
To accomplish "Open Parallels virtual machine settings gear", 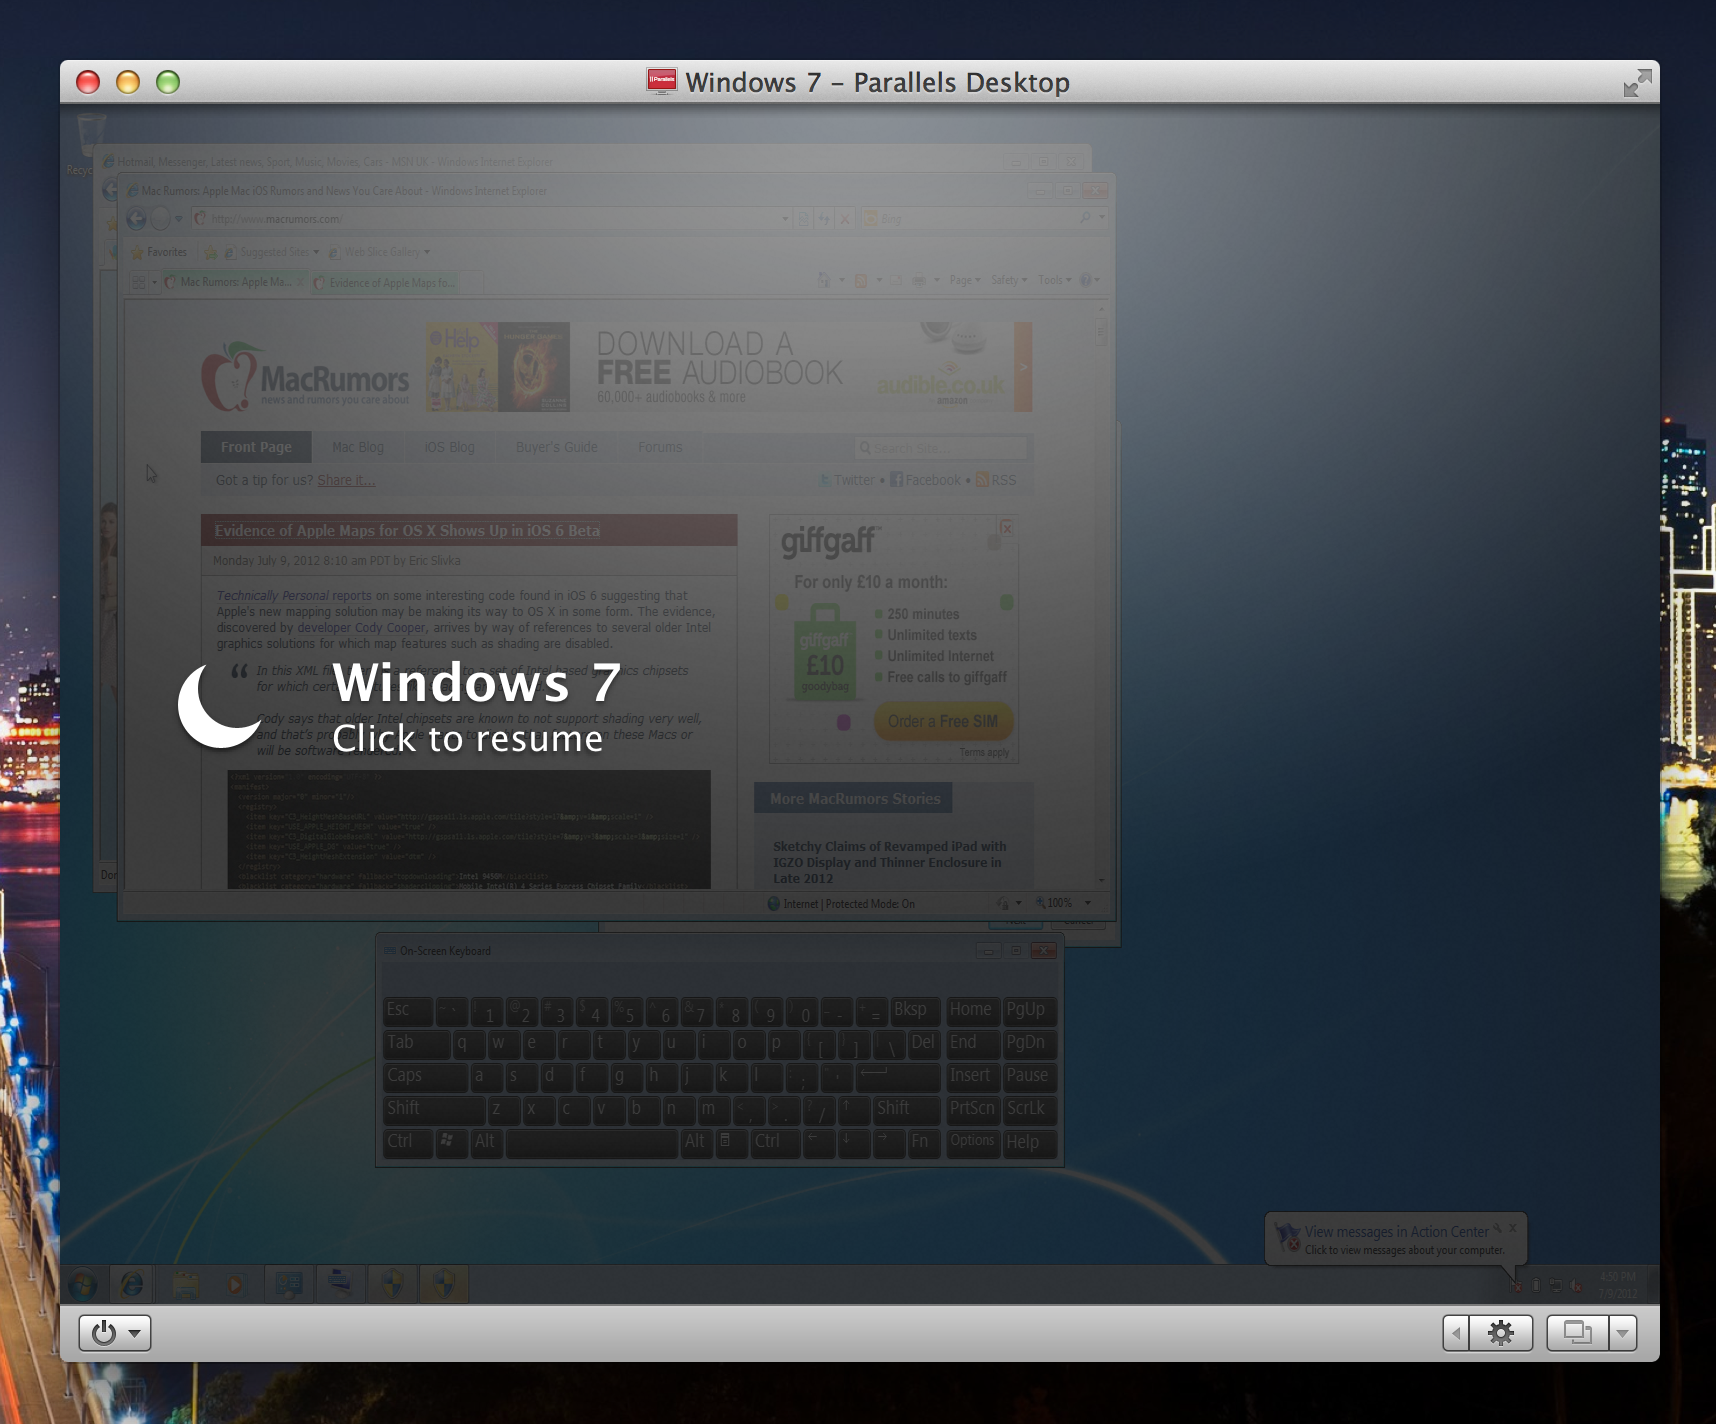I will [1501, 1333].
